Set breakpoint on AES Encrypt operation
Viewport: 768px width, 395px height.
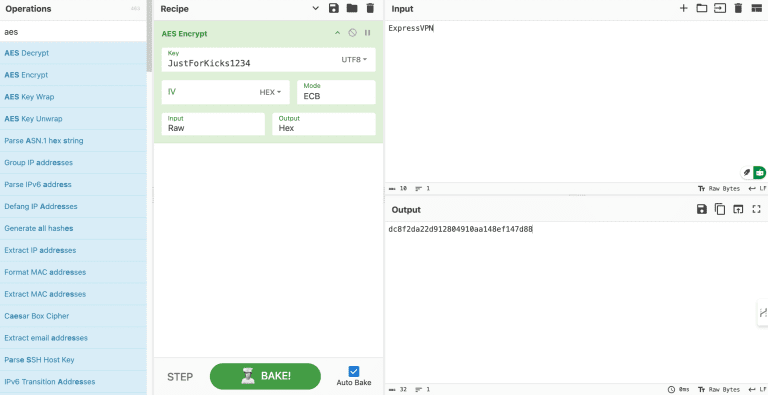(x=367, y=33)
